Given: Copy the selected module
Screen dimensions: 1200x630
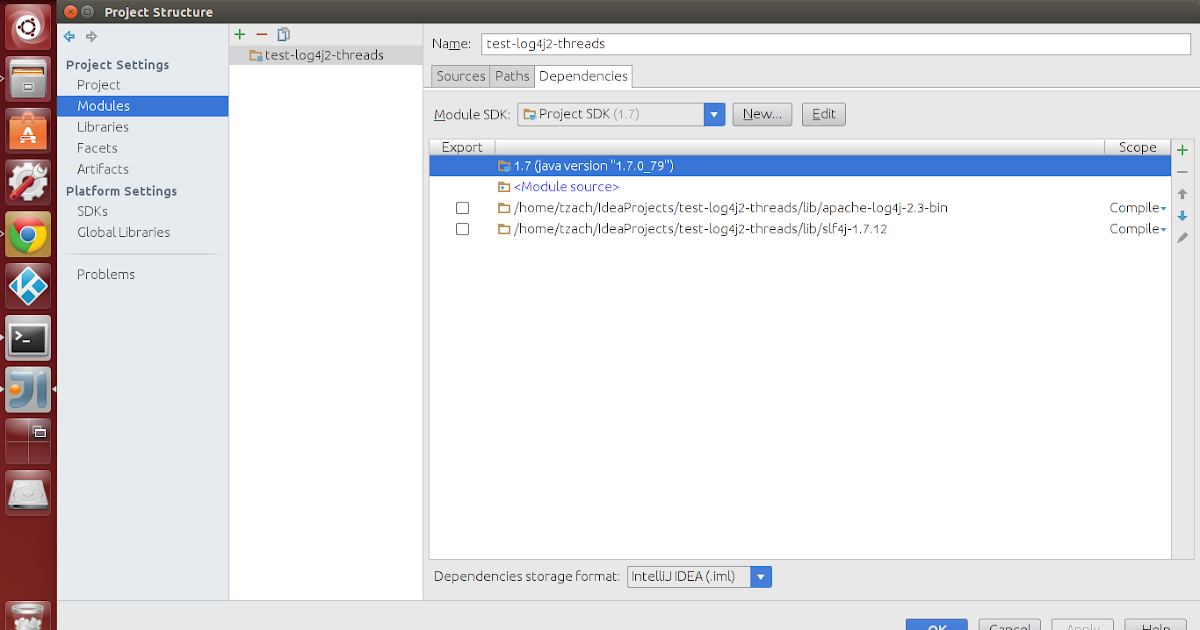Looking at the screenshot, I should point(284,34).
